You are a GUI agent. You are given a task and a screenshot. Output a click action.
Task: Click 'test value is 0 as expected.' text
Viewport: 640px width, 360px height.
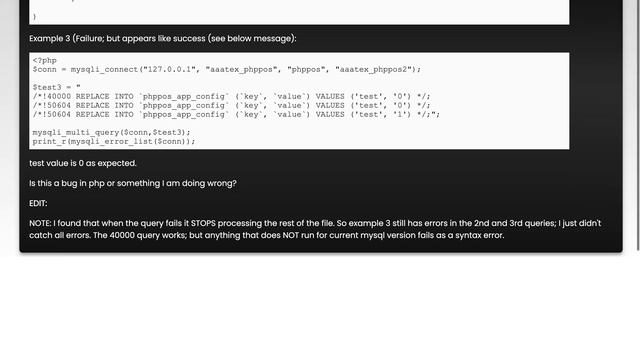pos(83,163)
